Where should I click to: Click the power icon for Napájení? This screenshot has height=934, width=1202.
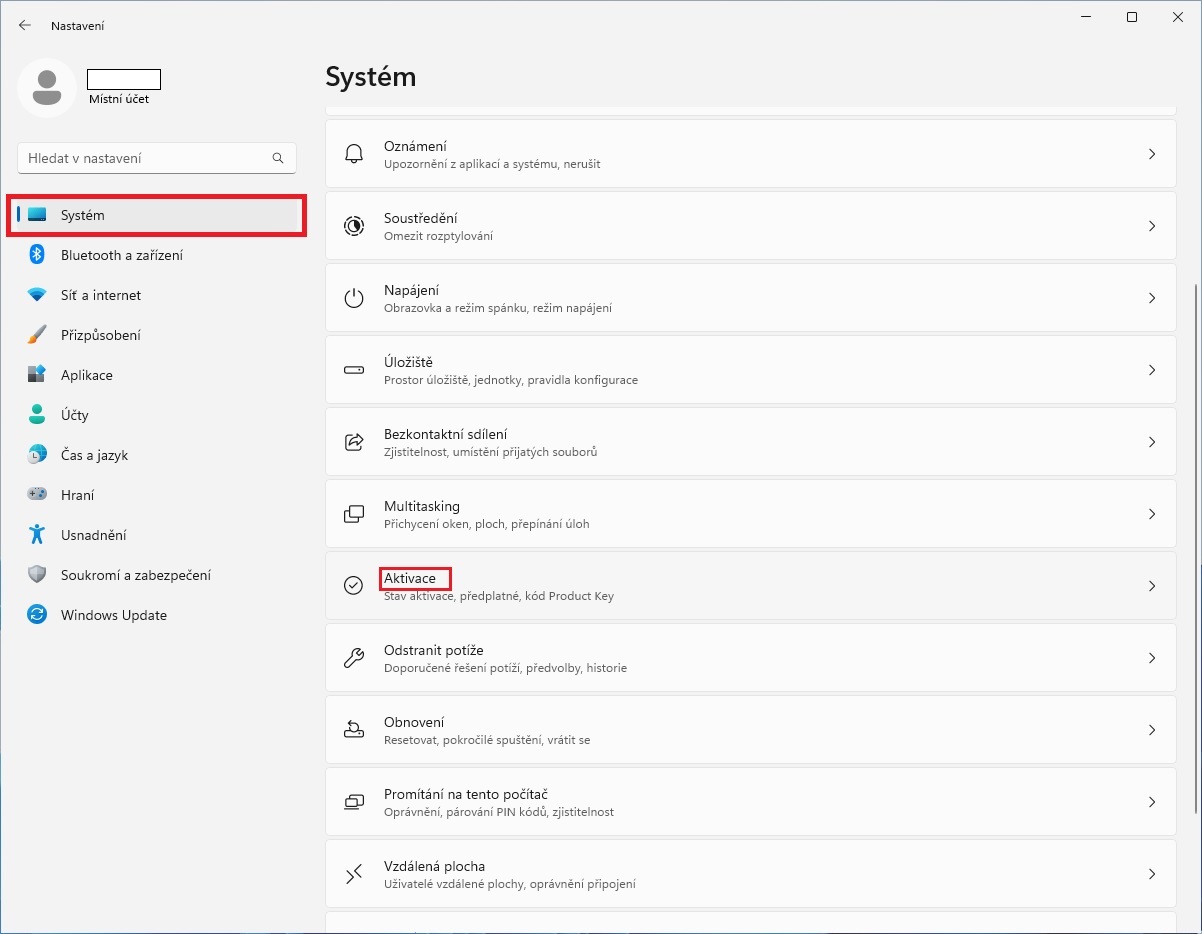click(x=354, y=298)
